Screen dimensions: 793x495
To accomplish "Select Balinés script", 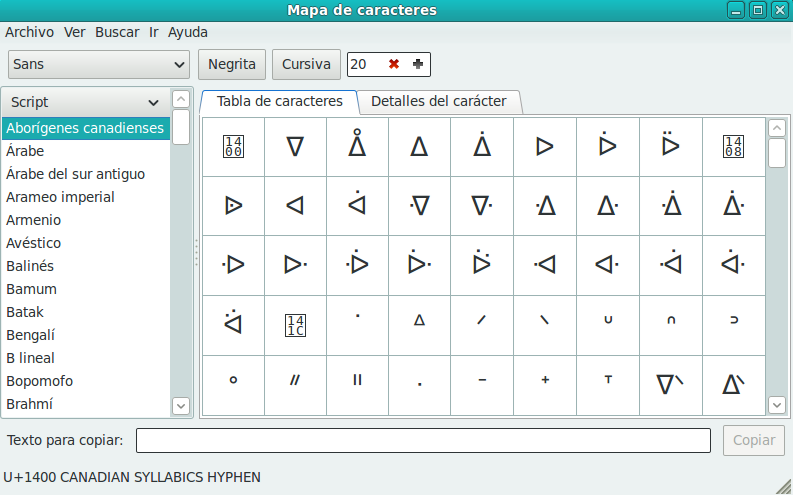I will 85,266.
